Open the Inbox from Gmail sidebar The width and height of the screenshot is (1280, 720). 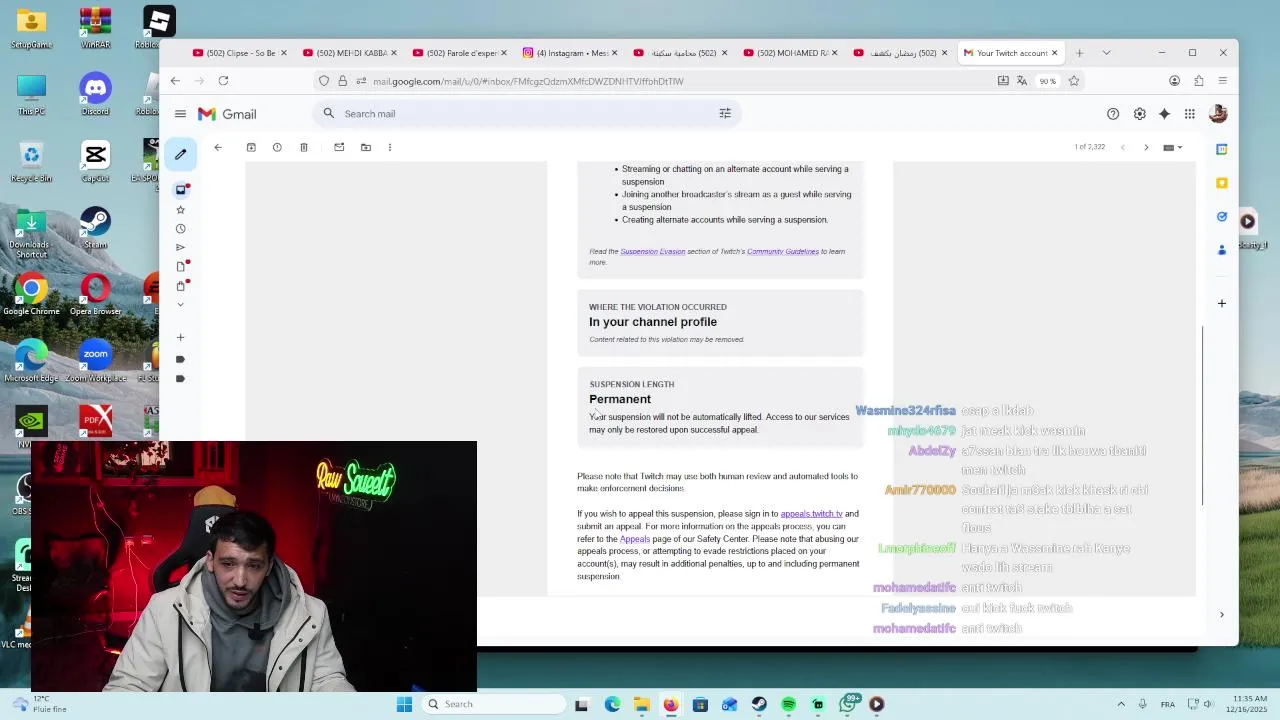pyautogui.click(x=181, y=190)
